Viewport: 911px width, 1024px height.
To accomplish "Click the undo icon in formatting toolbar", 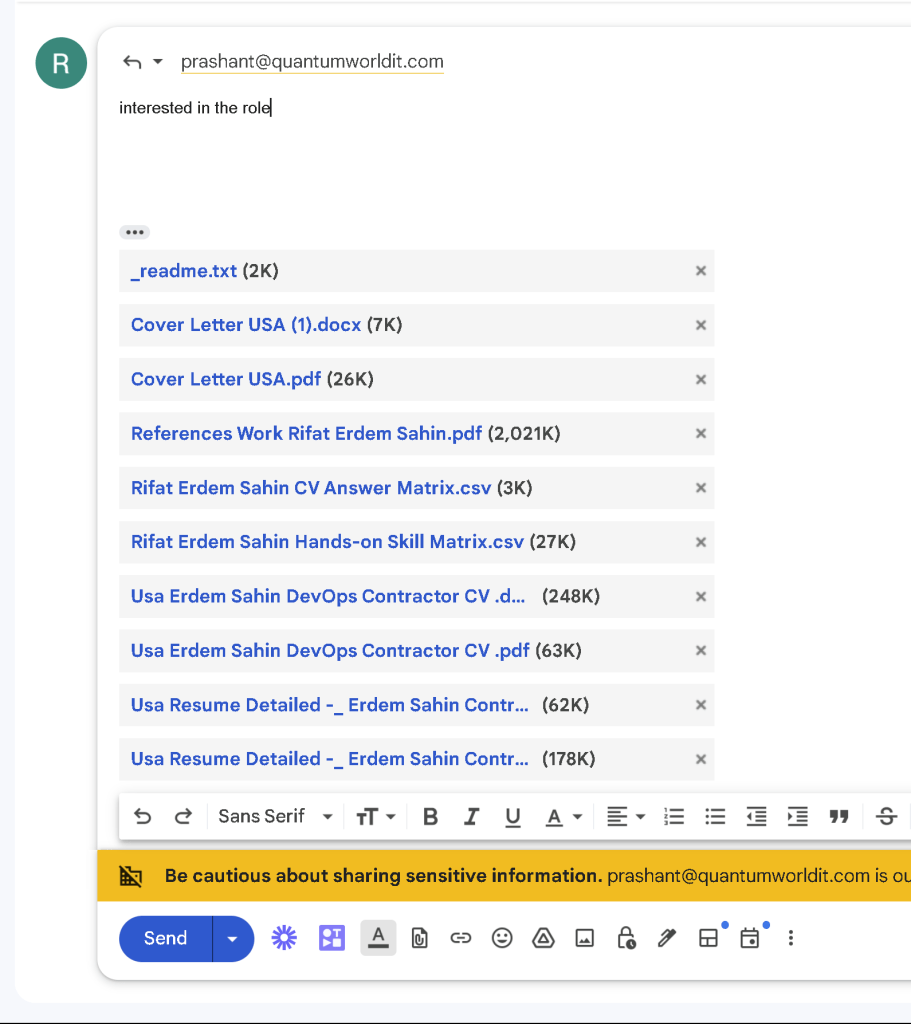I will pos(142,816).
